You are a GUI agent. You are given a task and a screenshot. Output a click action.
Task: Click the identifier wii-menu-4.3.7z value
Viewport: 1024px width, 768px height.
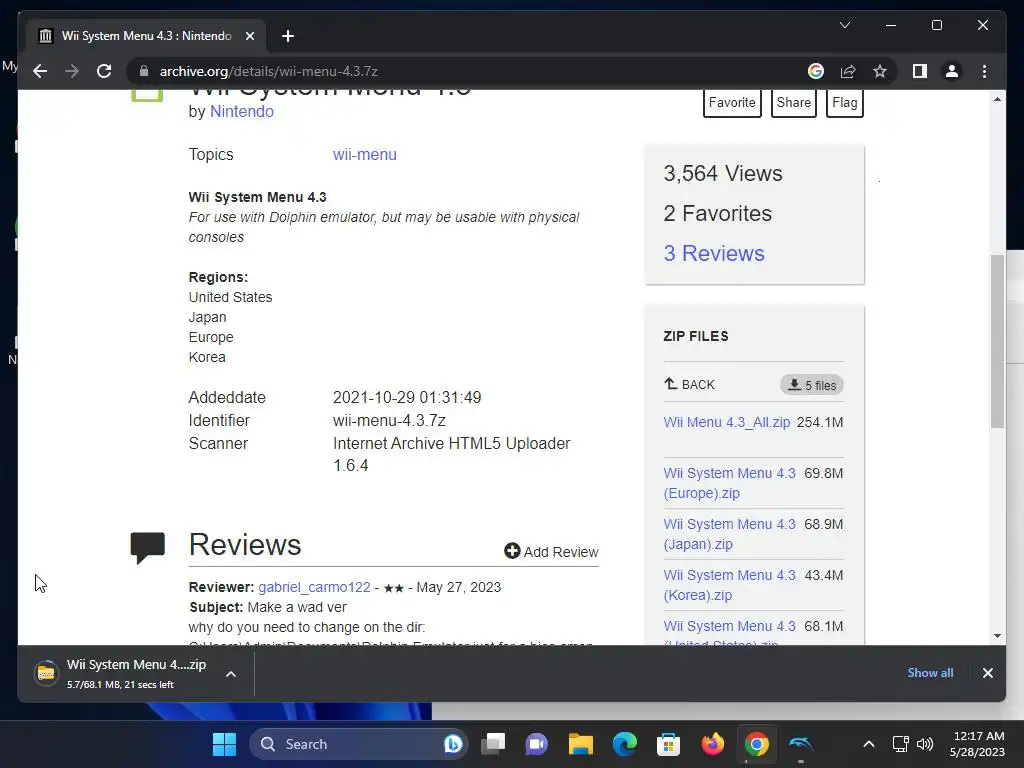click(x=389, y=421)
